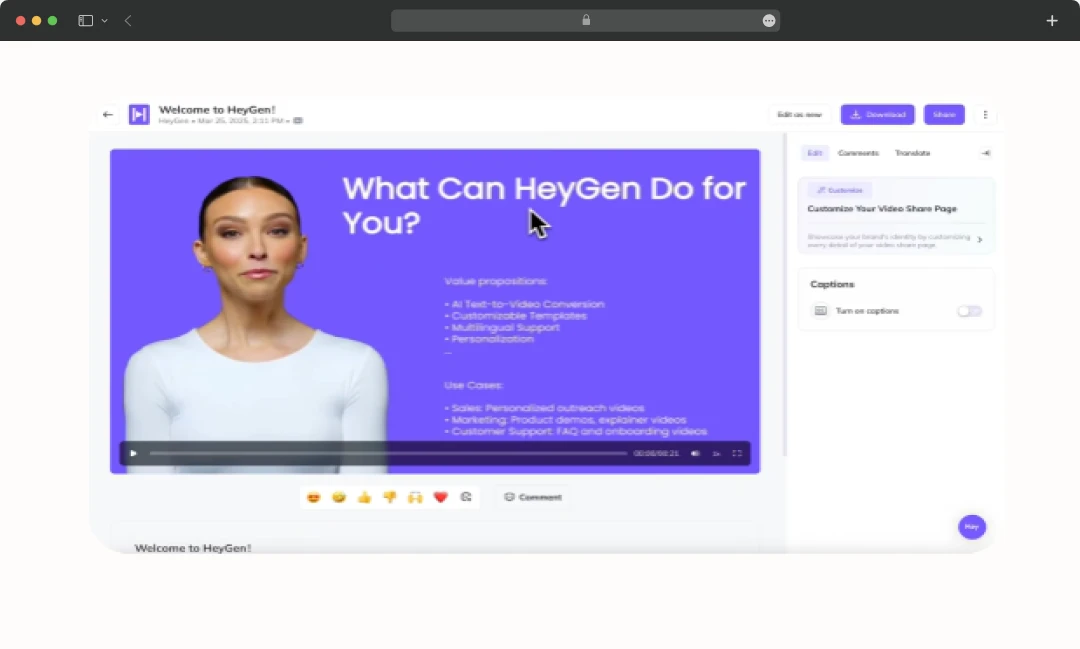
Task: Click the Edit as new button
Action: coord(798,114)
